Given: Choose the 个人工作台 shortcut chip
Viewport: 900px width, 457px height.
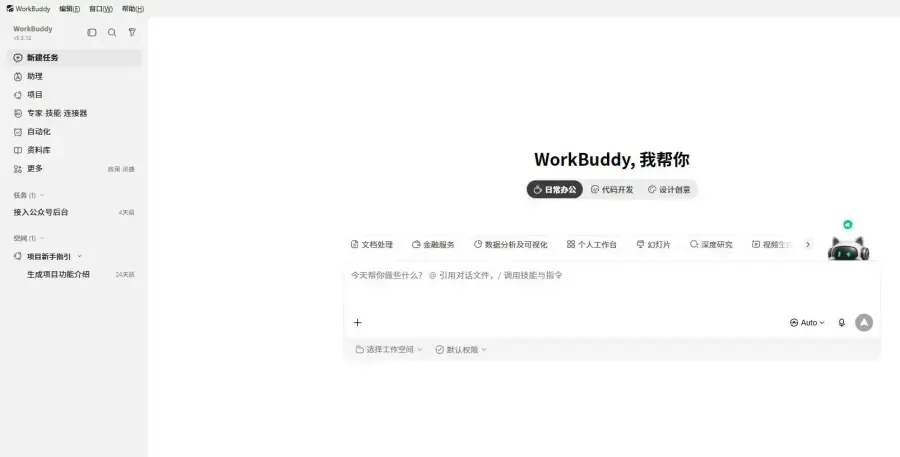Looking at the screenshot, I should [592, 245].
